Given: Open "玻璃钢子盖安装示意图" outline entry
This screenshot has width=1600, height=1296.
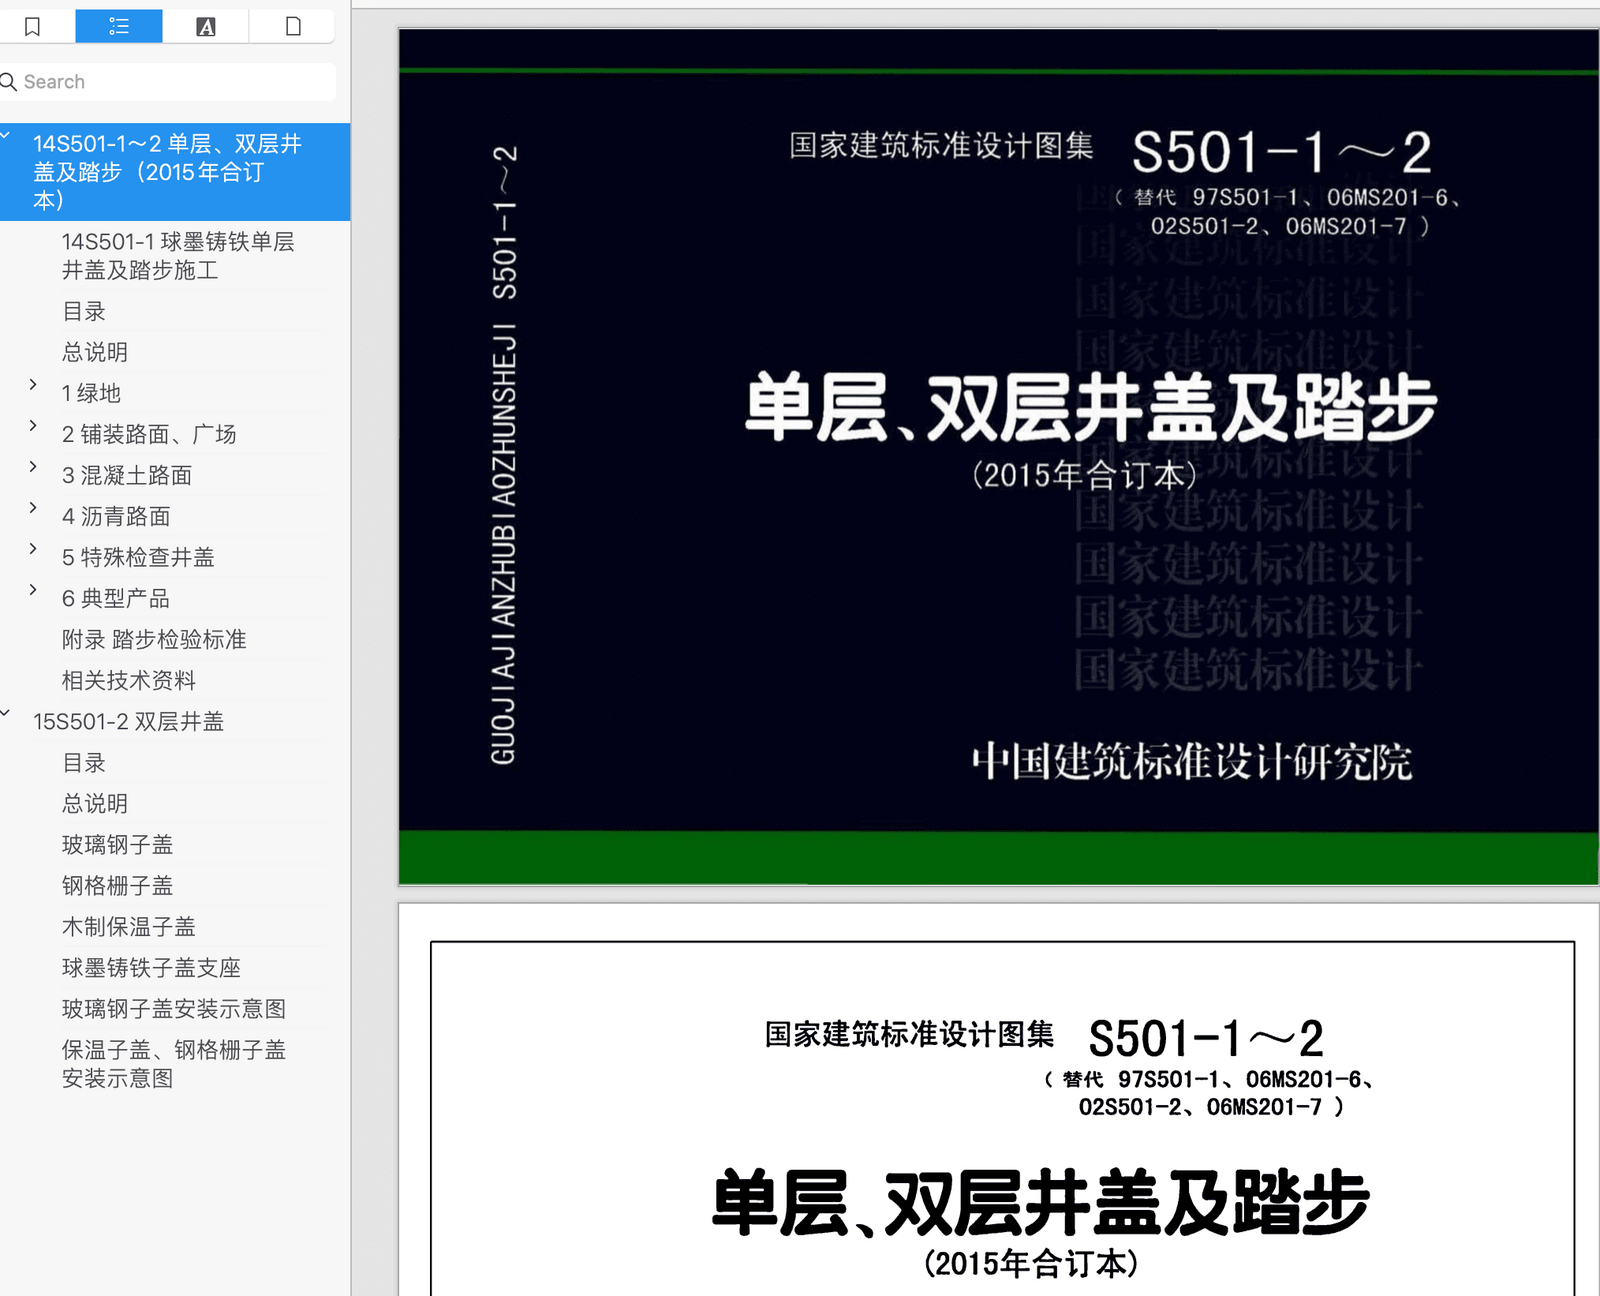Looking at the screenshot, I should [174, 1009].
